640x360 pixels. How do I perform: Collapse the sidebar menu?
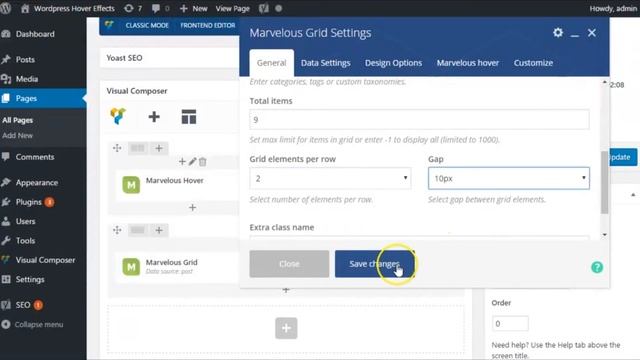[39, 324]
